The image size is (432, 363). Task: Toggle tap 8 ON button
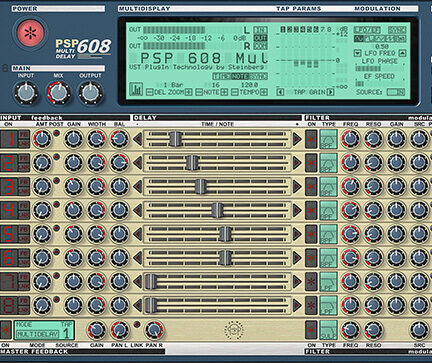(9, 305)
